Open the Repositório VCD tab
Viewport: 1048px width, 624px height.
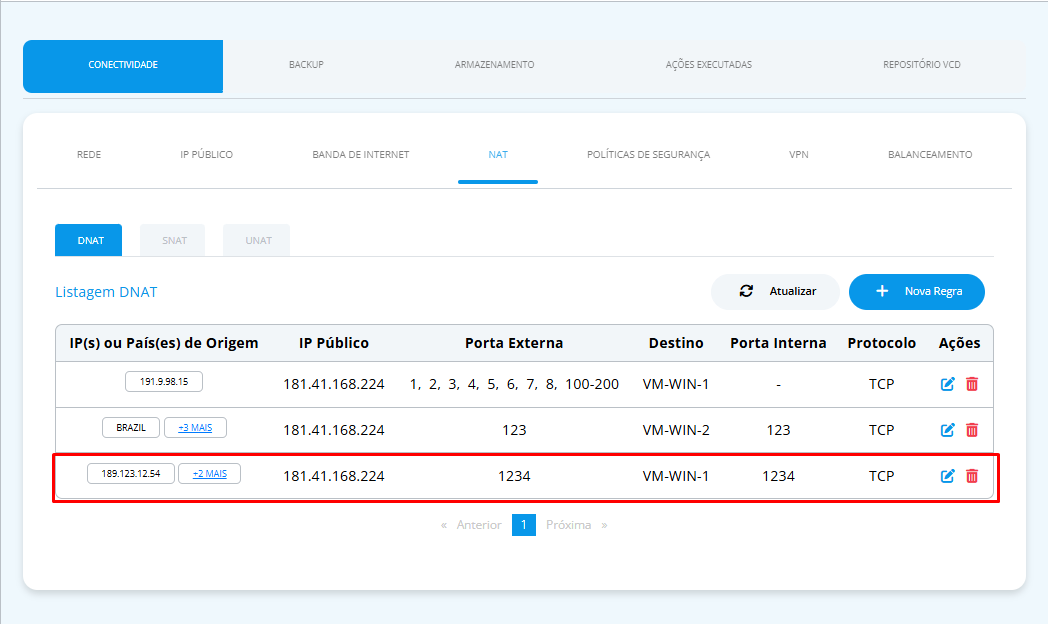coord(921,65)
